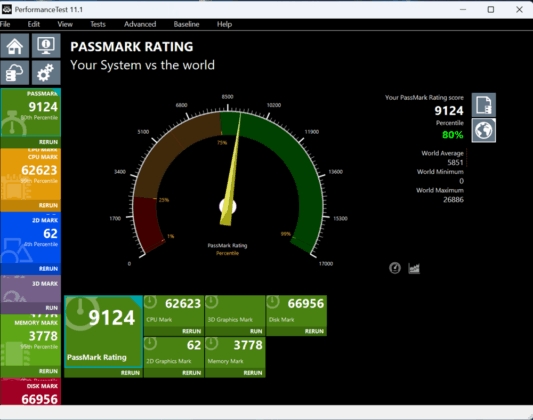The height and width of the screenshot is (420, 533).
Task: Click the timer icon on the Disk Mark tile
Action: pyautogui.click(x=273, y=302)
